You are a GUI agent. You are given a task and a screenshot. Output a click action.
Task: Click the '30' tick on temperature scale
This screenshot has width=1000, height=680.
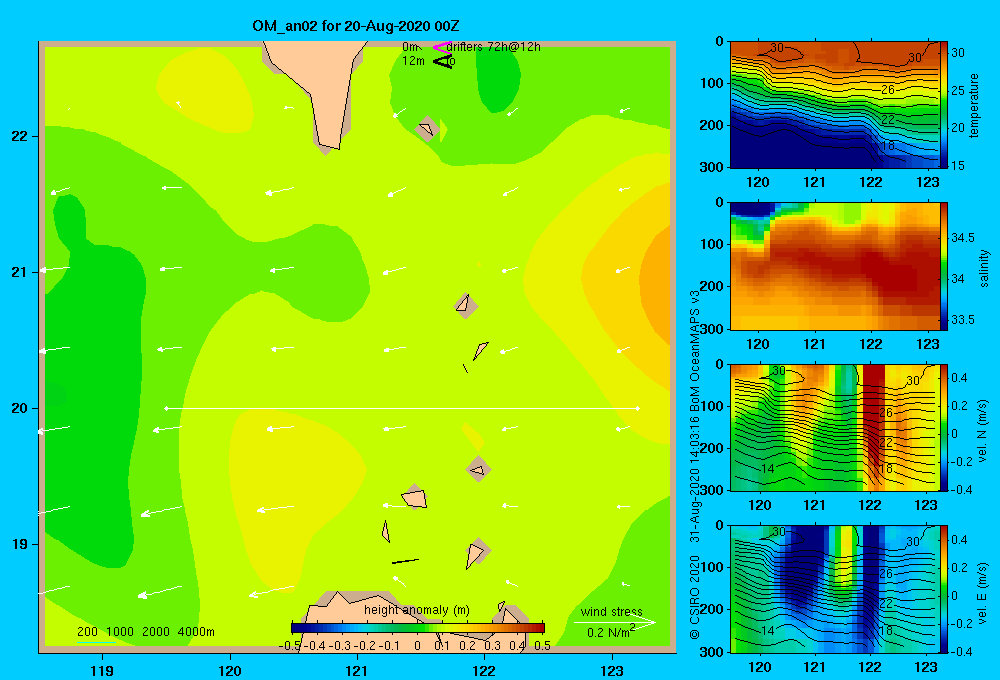coord(958,53)
